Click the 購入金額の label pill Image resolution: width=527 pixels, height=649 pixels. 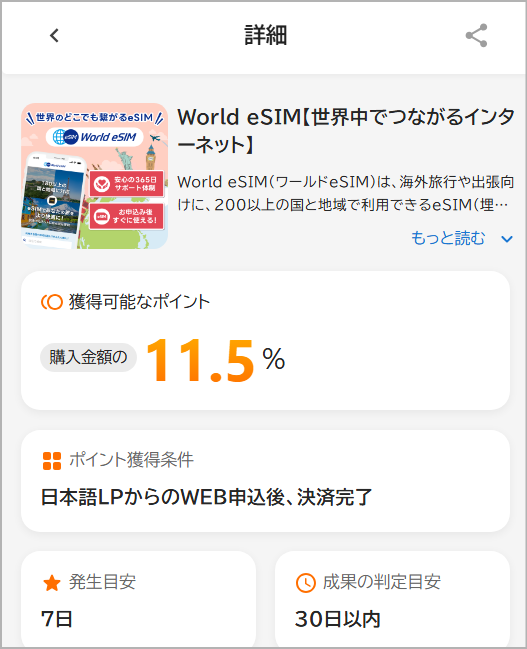[x=88, y=357]
